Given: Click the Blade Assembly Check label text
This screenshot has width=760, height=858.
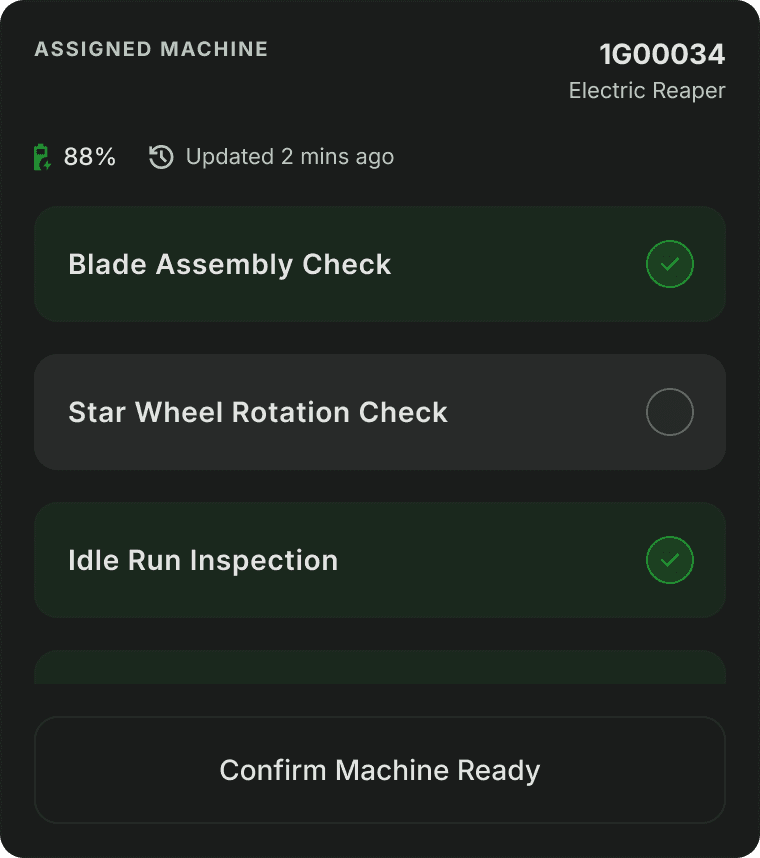Looking at the screenshot, I should [229, 265].
